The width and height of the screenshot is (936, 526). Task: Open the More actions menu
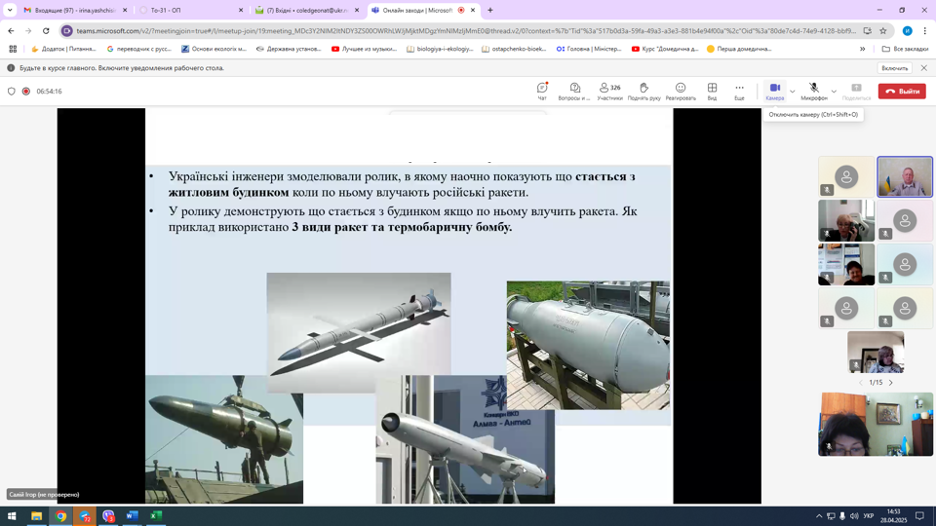[739, 91]
